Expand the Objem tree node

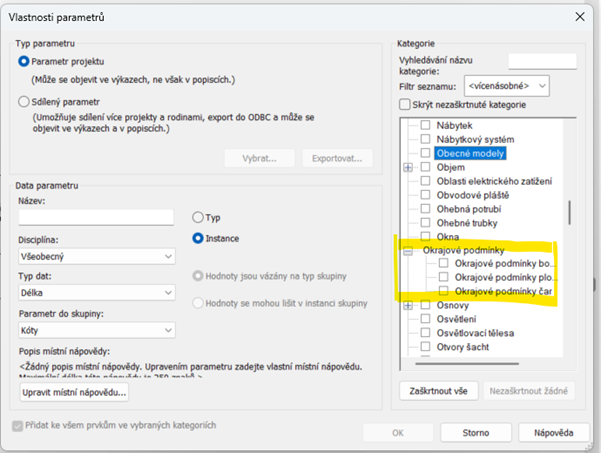coord(408,168)
